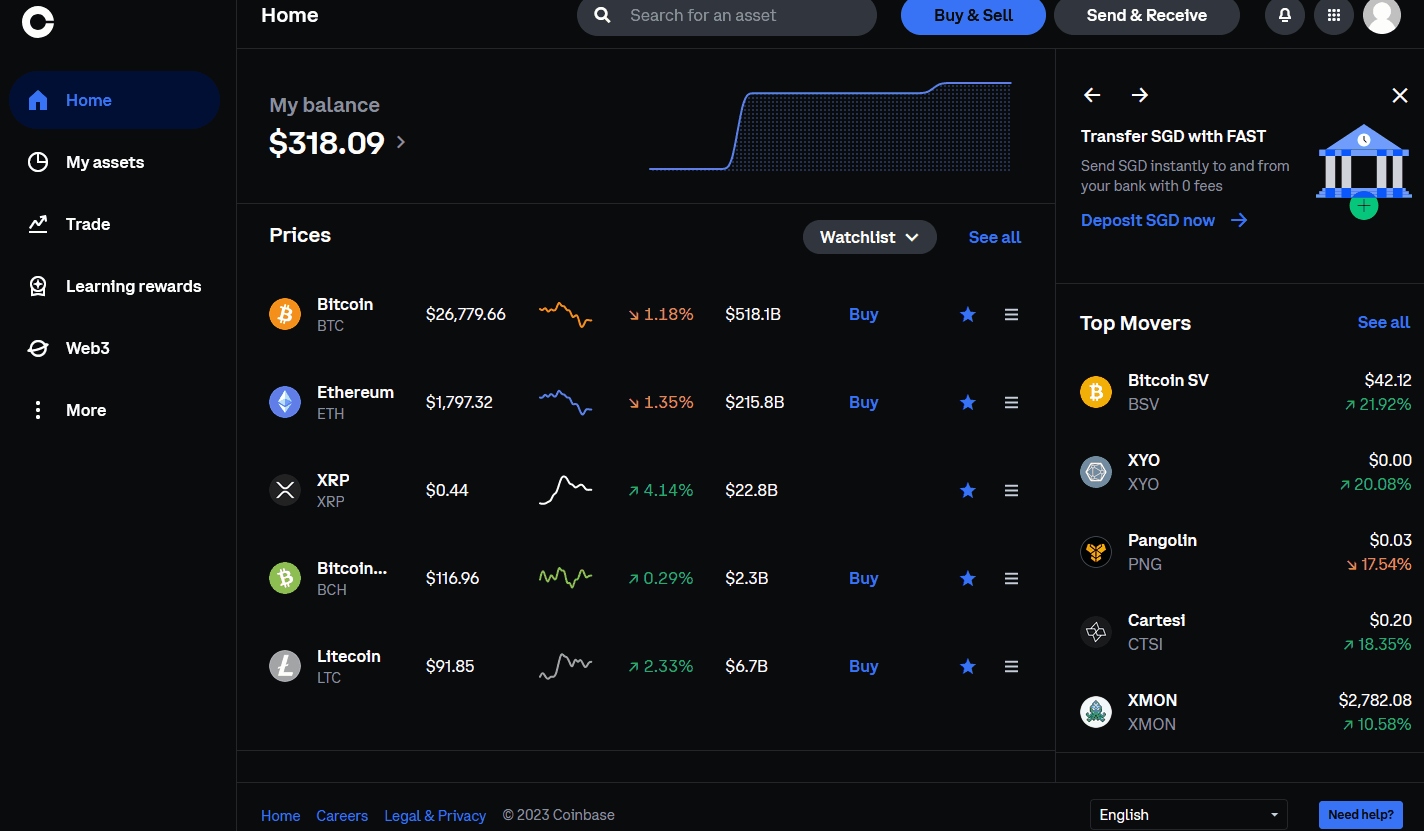Open the More sidebar menu
1424x831 pixels.
pos(114,410)
